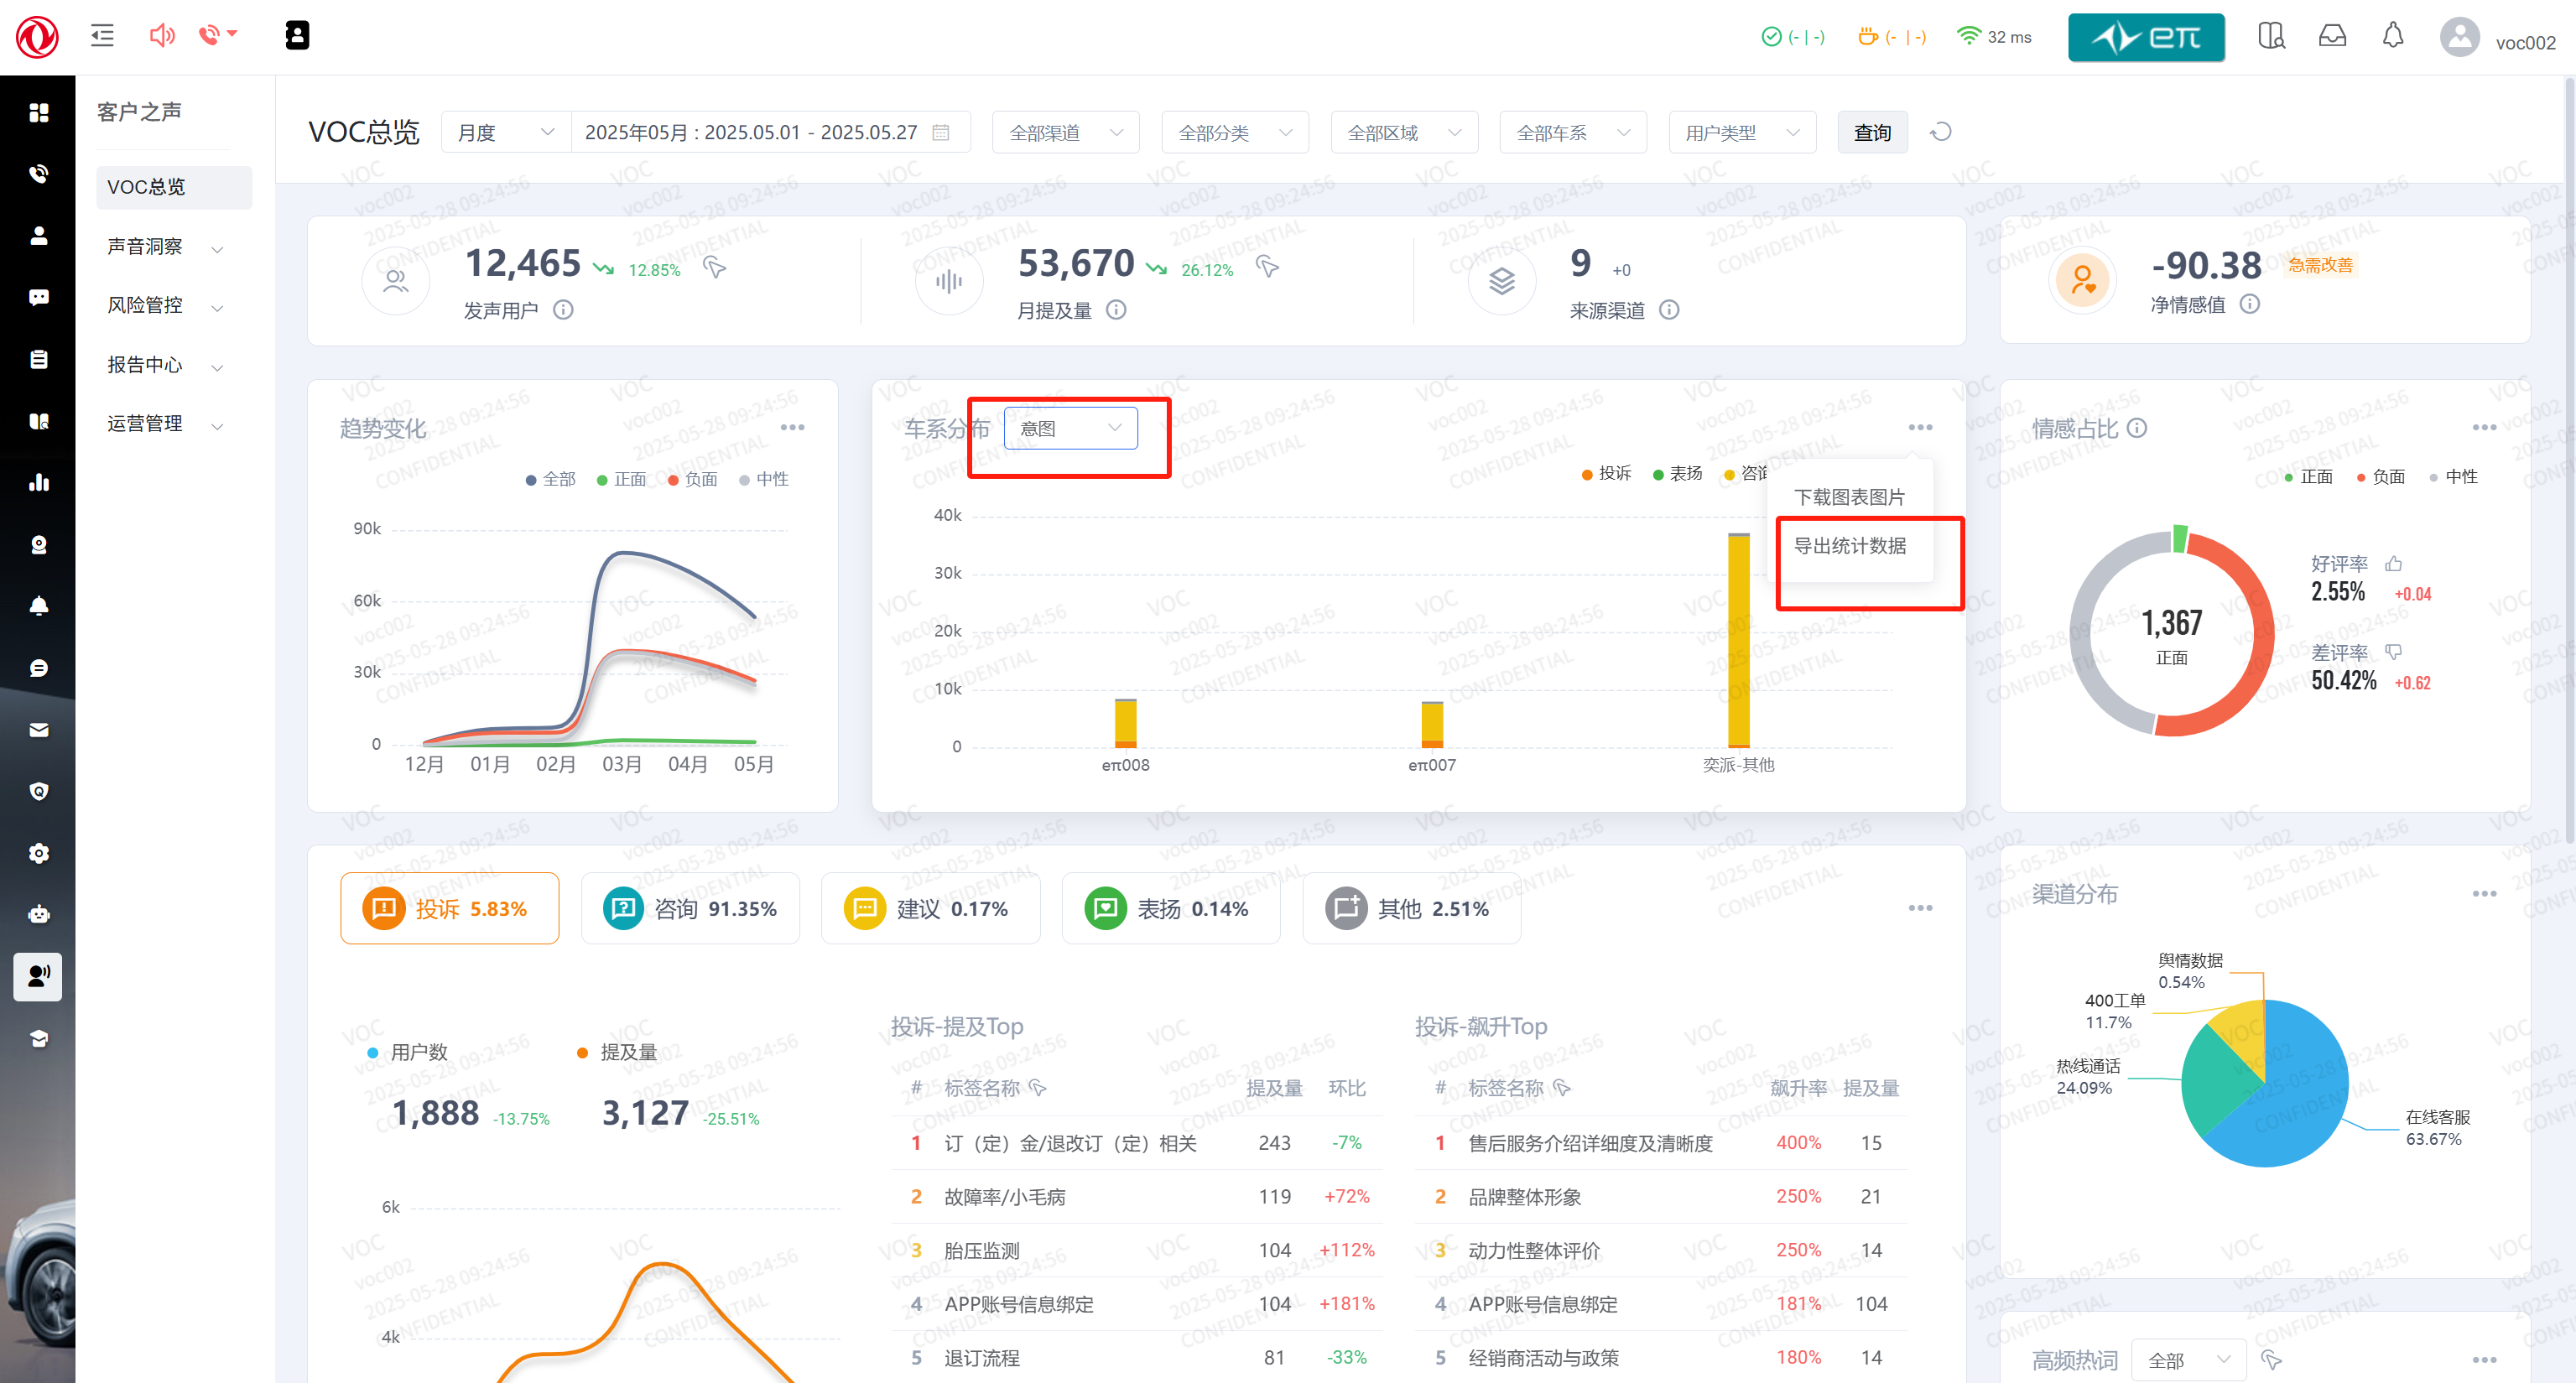Toggle 投诉 series in 车系分布 legend
The width and height of the screenshot is (2576, 1383).
point(1606,473)
